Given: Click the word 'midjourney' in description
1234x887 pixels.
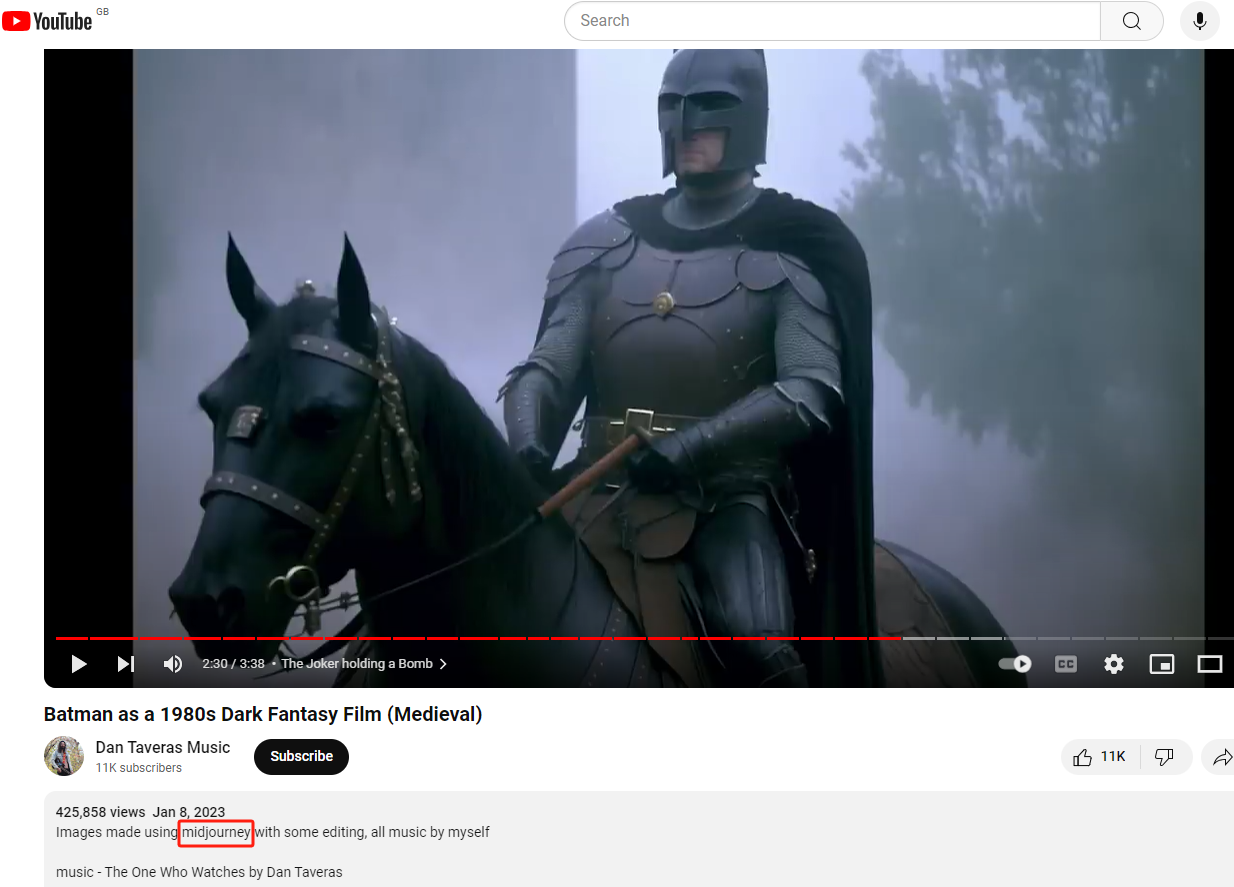Looking at the screenshot, I should click(216, 832).
